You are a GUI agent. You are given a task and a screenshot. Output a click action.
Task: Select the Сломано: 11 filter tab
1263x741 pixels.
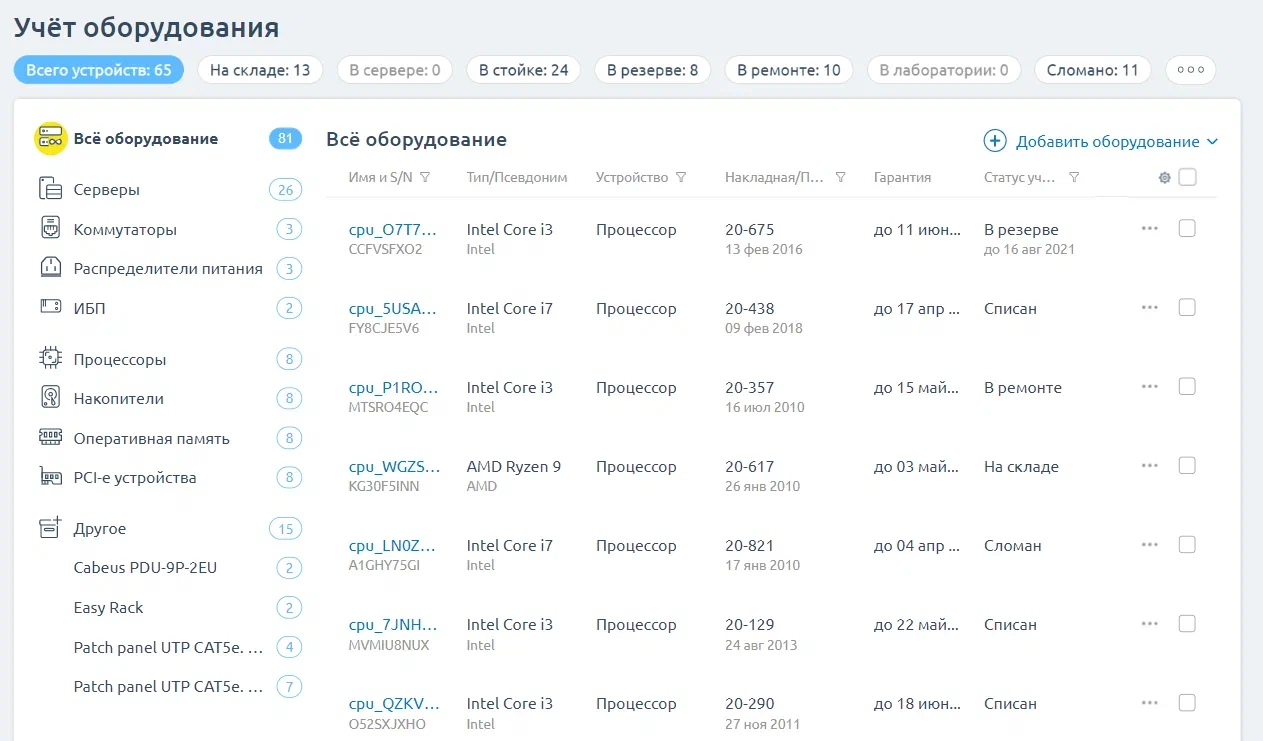pyautogui.click(x=1092, y=70)
